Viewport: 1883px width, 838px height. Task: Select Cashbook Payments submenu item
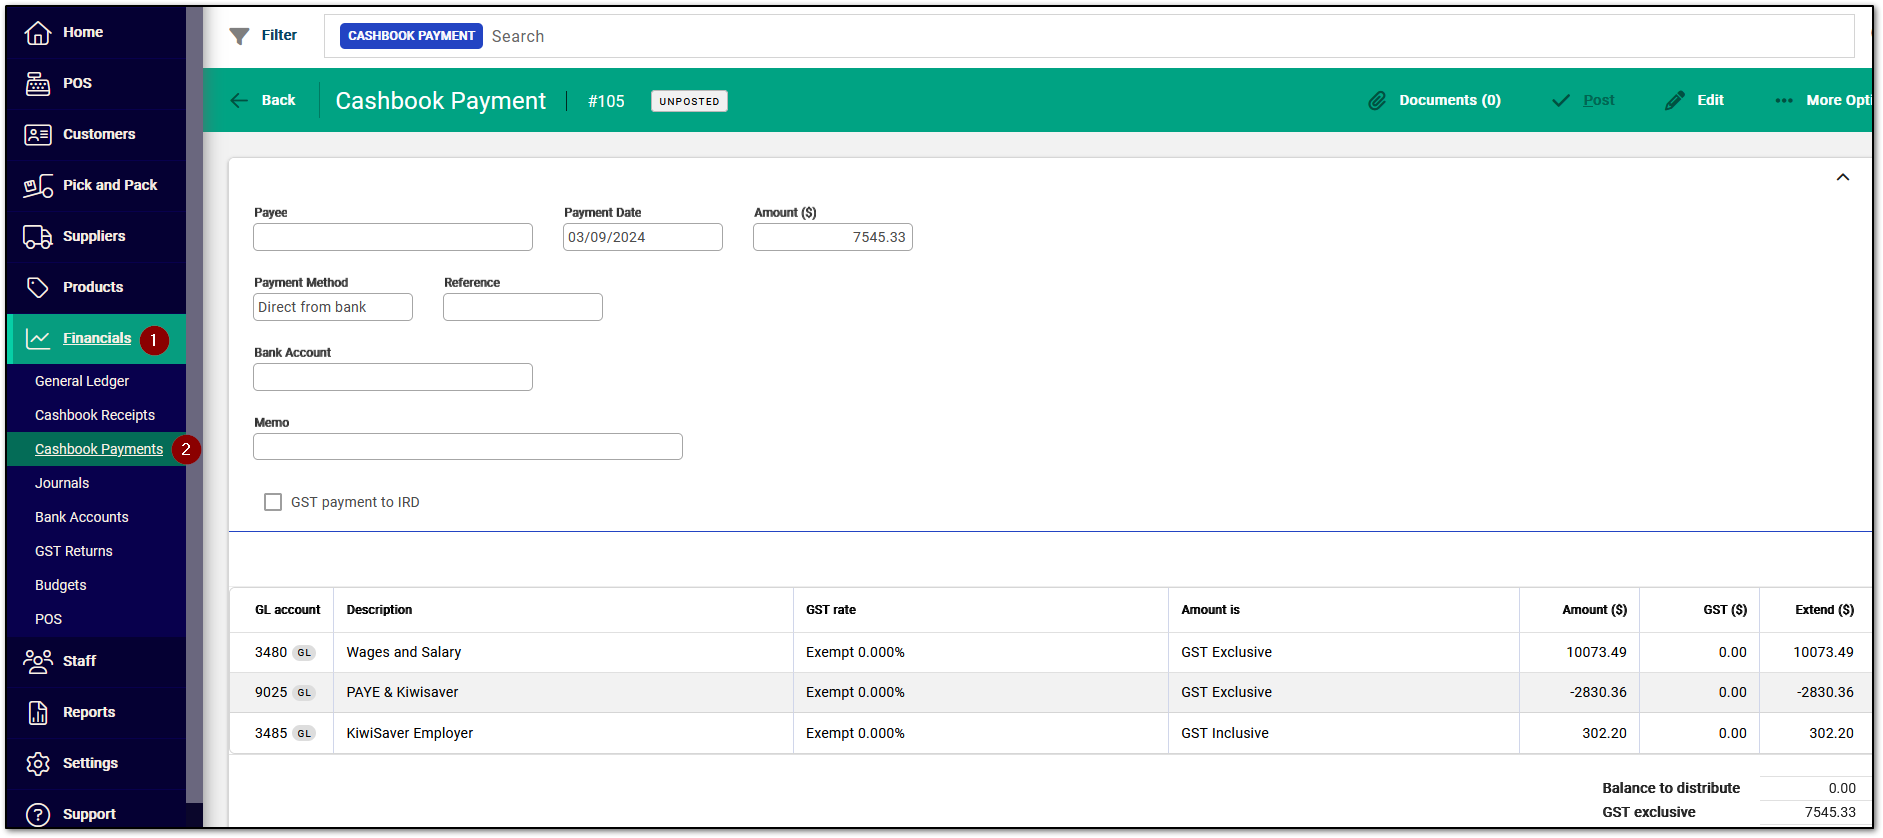[x=99, y=449]
